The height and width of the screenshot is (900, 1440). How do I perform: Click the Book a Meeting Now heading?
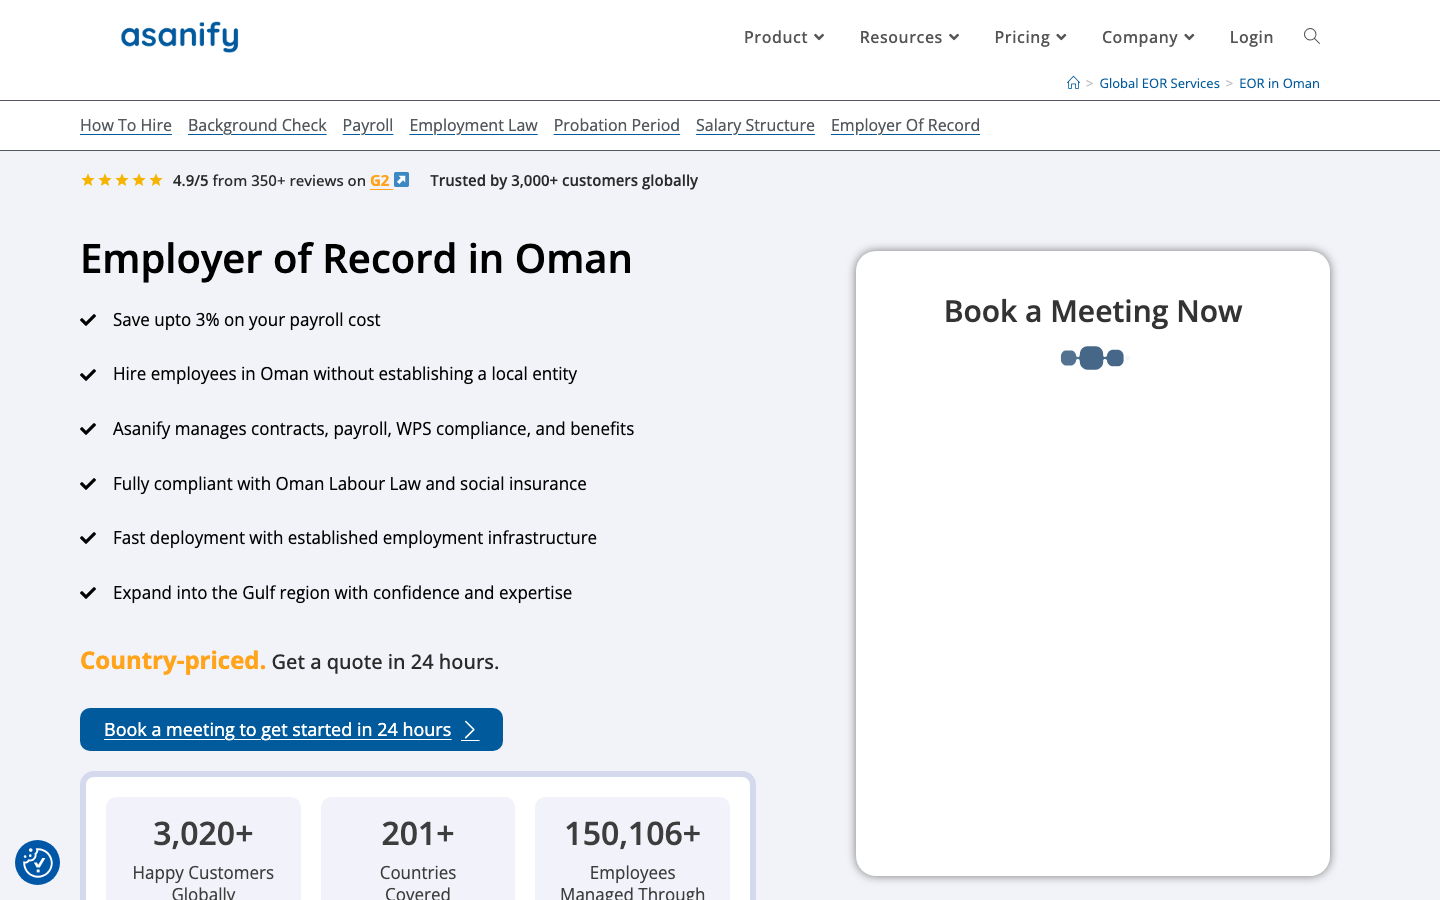1093,311
